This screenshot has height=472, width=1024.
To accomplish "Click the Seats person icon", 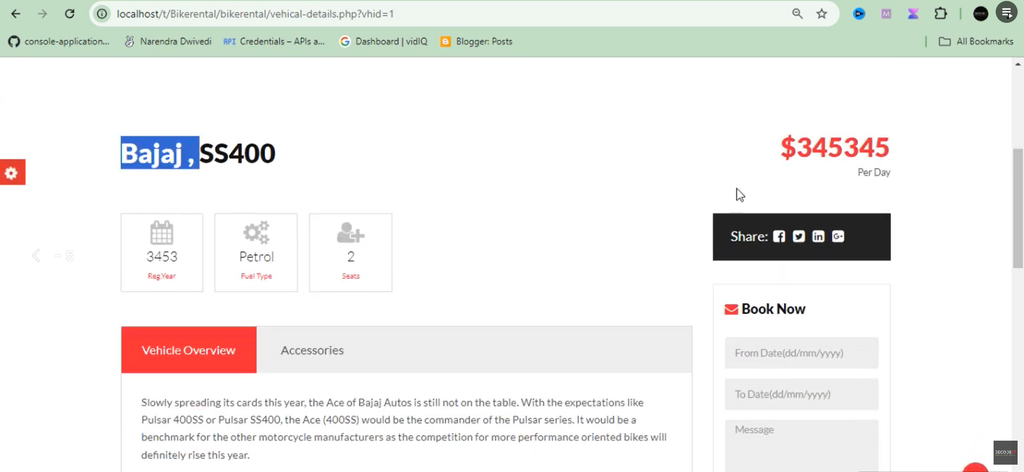I will coord(351,232).
